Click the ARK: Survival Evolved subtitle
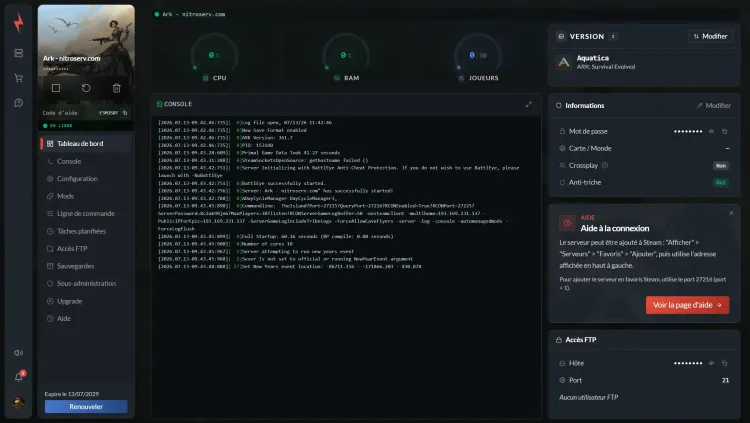Viewport: 750px width, 423px height. point(606,67)
